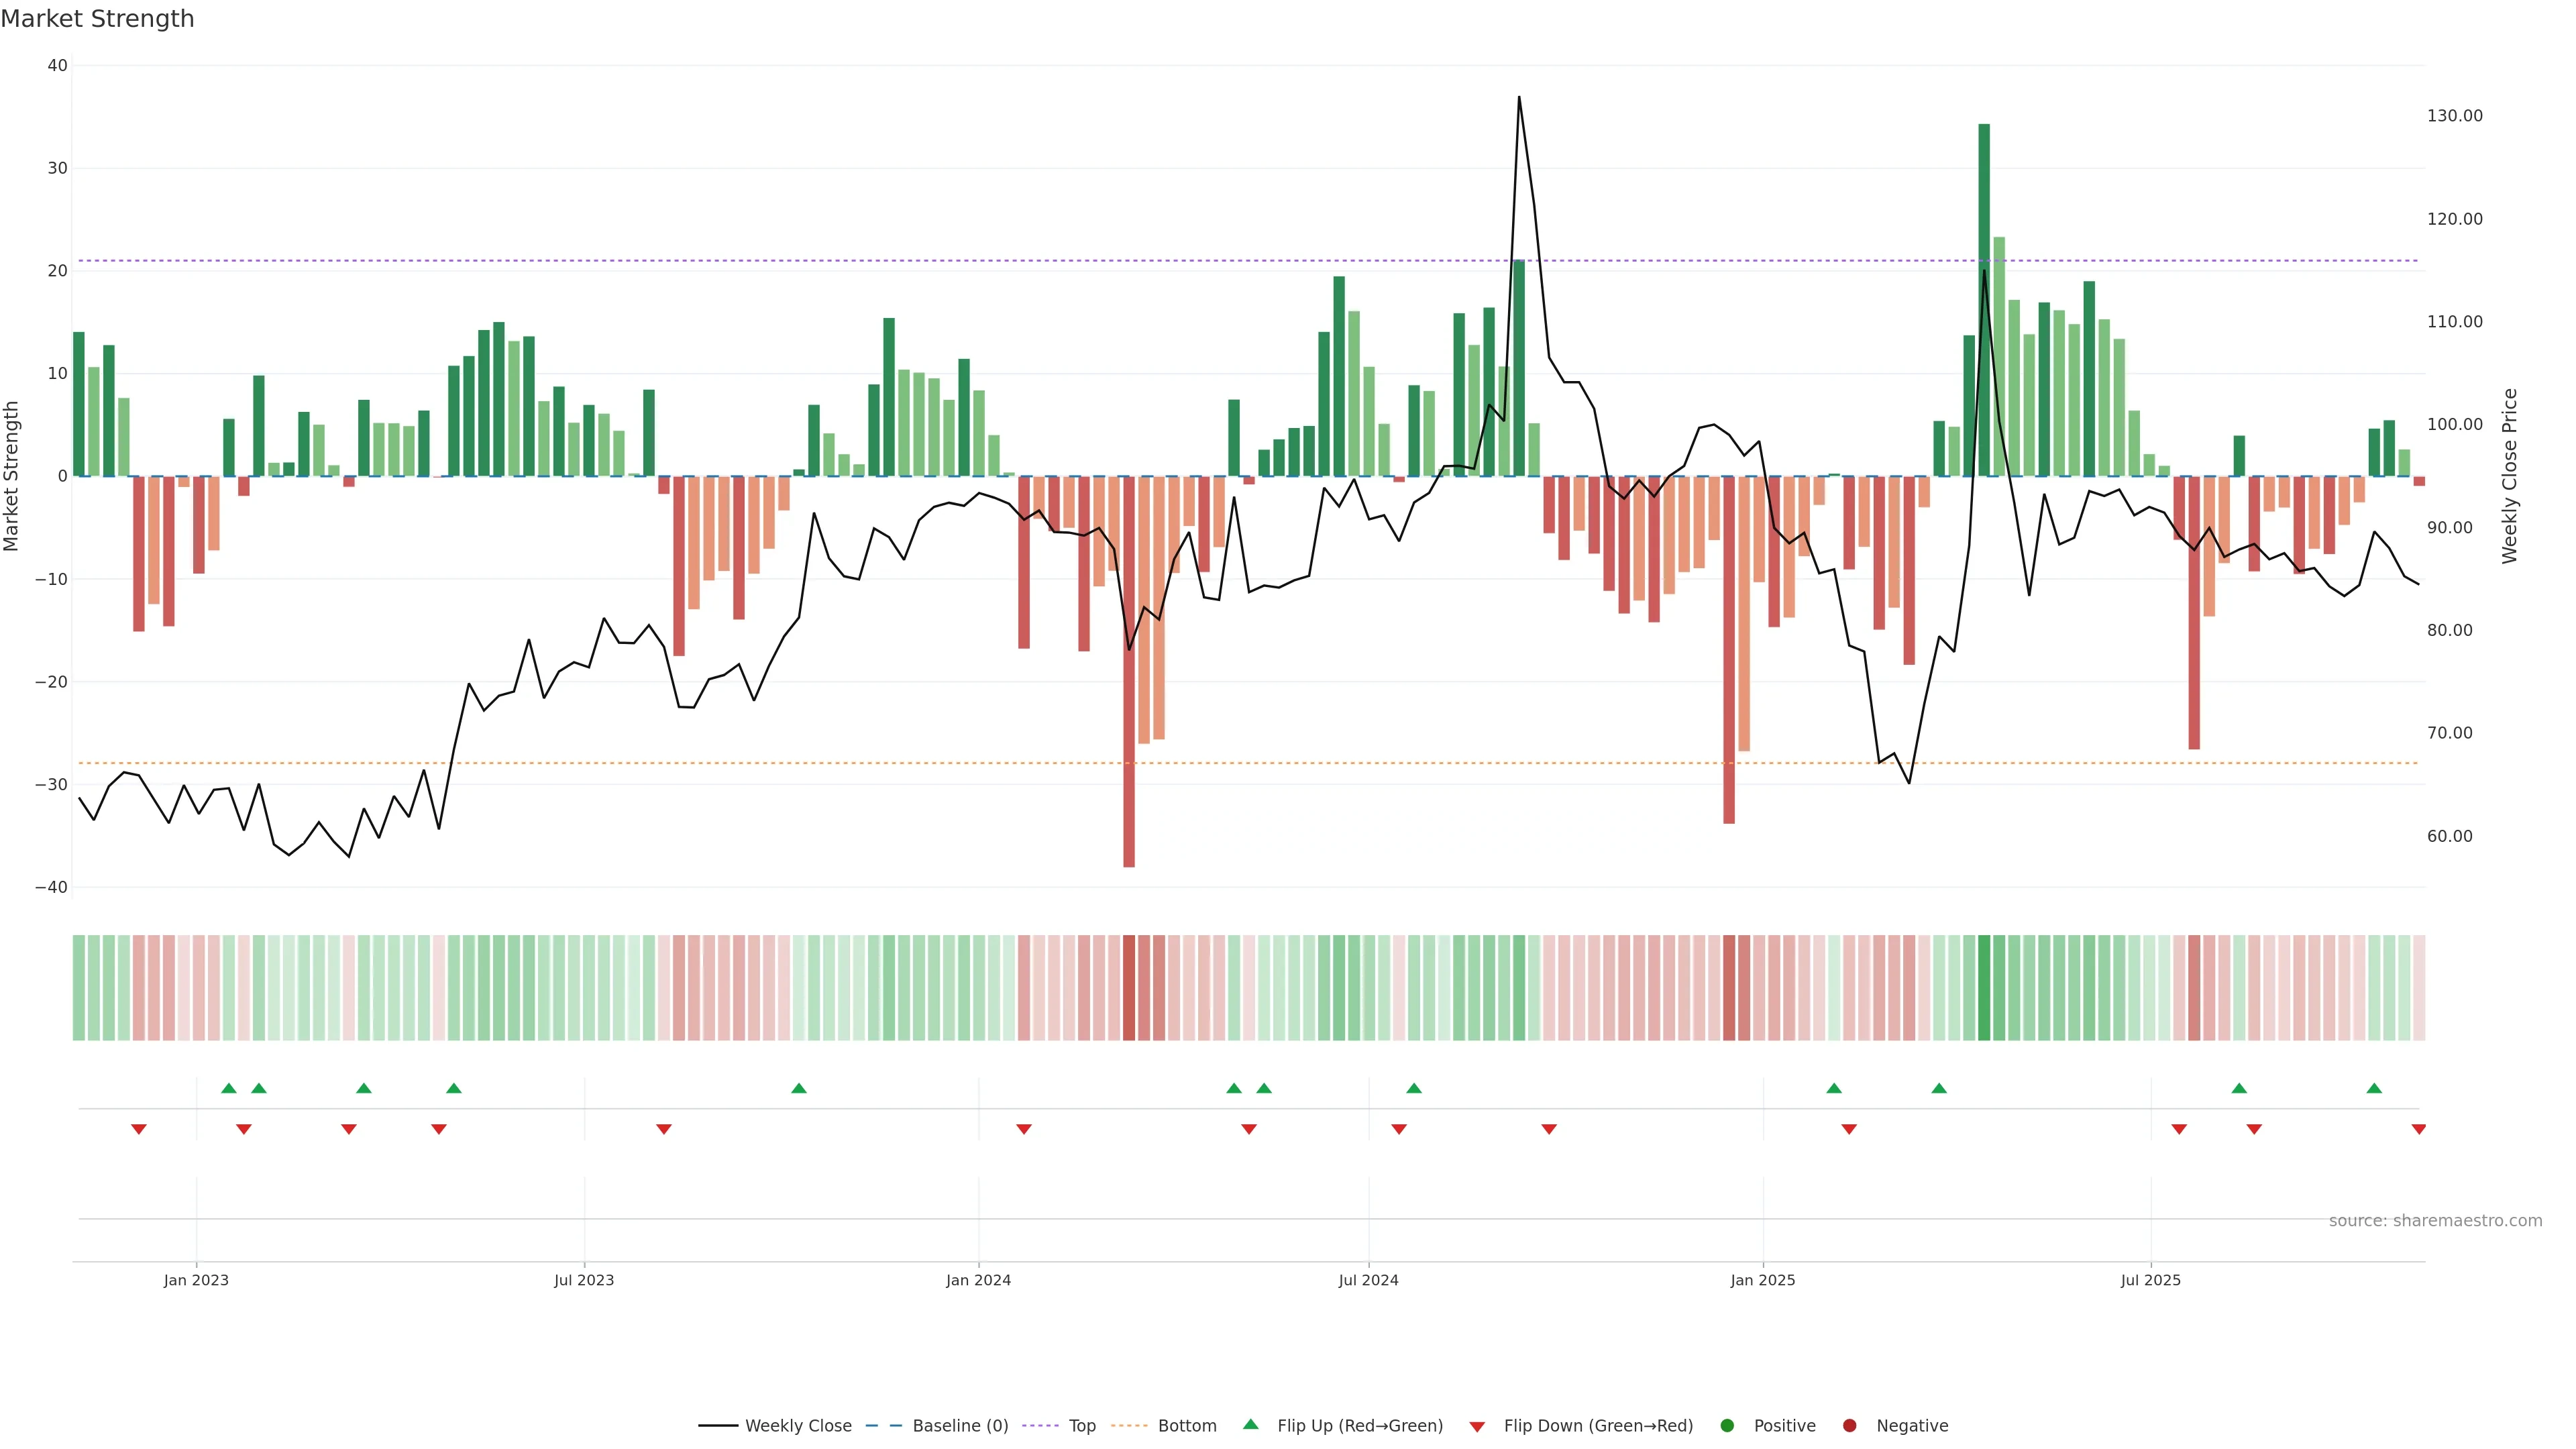
Task: Click the red Negative legend circle
Action: 1849,1425
